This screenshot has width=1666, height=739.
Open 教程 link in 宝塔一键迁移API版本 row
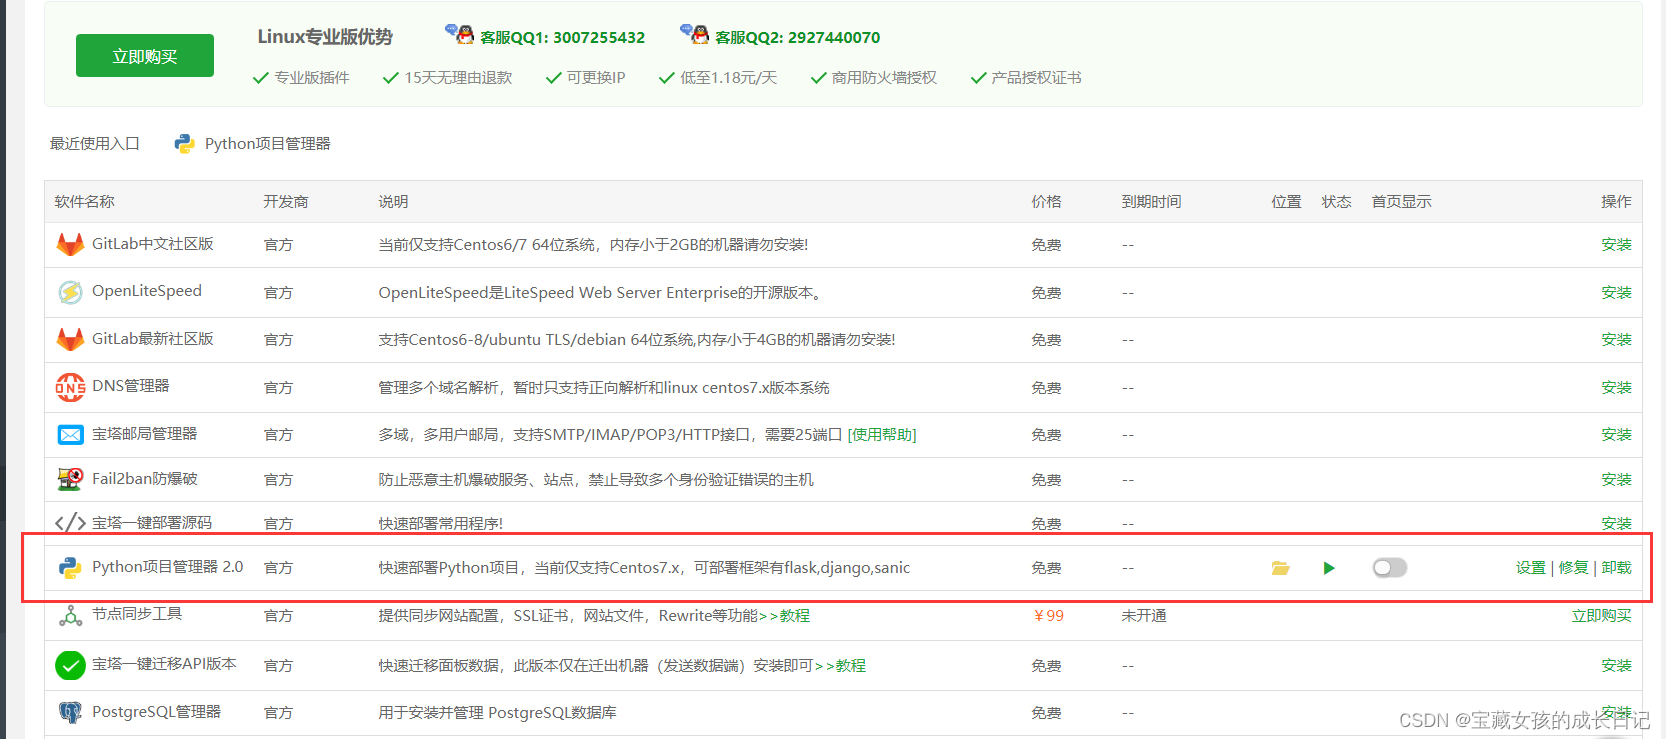(x=851, y=666)
